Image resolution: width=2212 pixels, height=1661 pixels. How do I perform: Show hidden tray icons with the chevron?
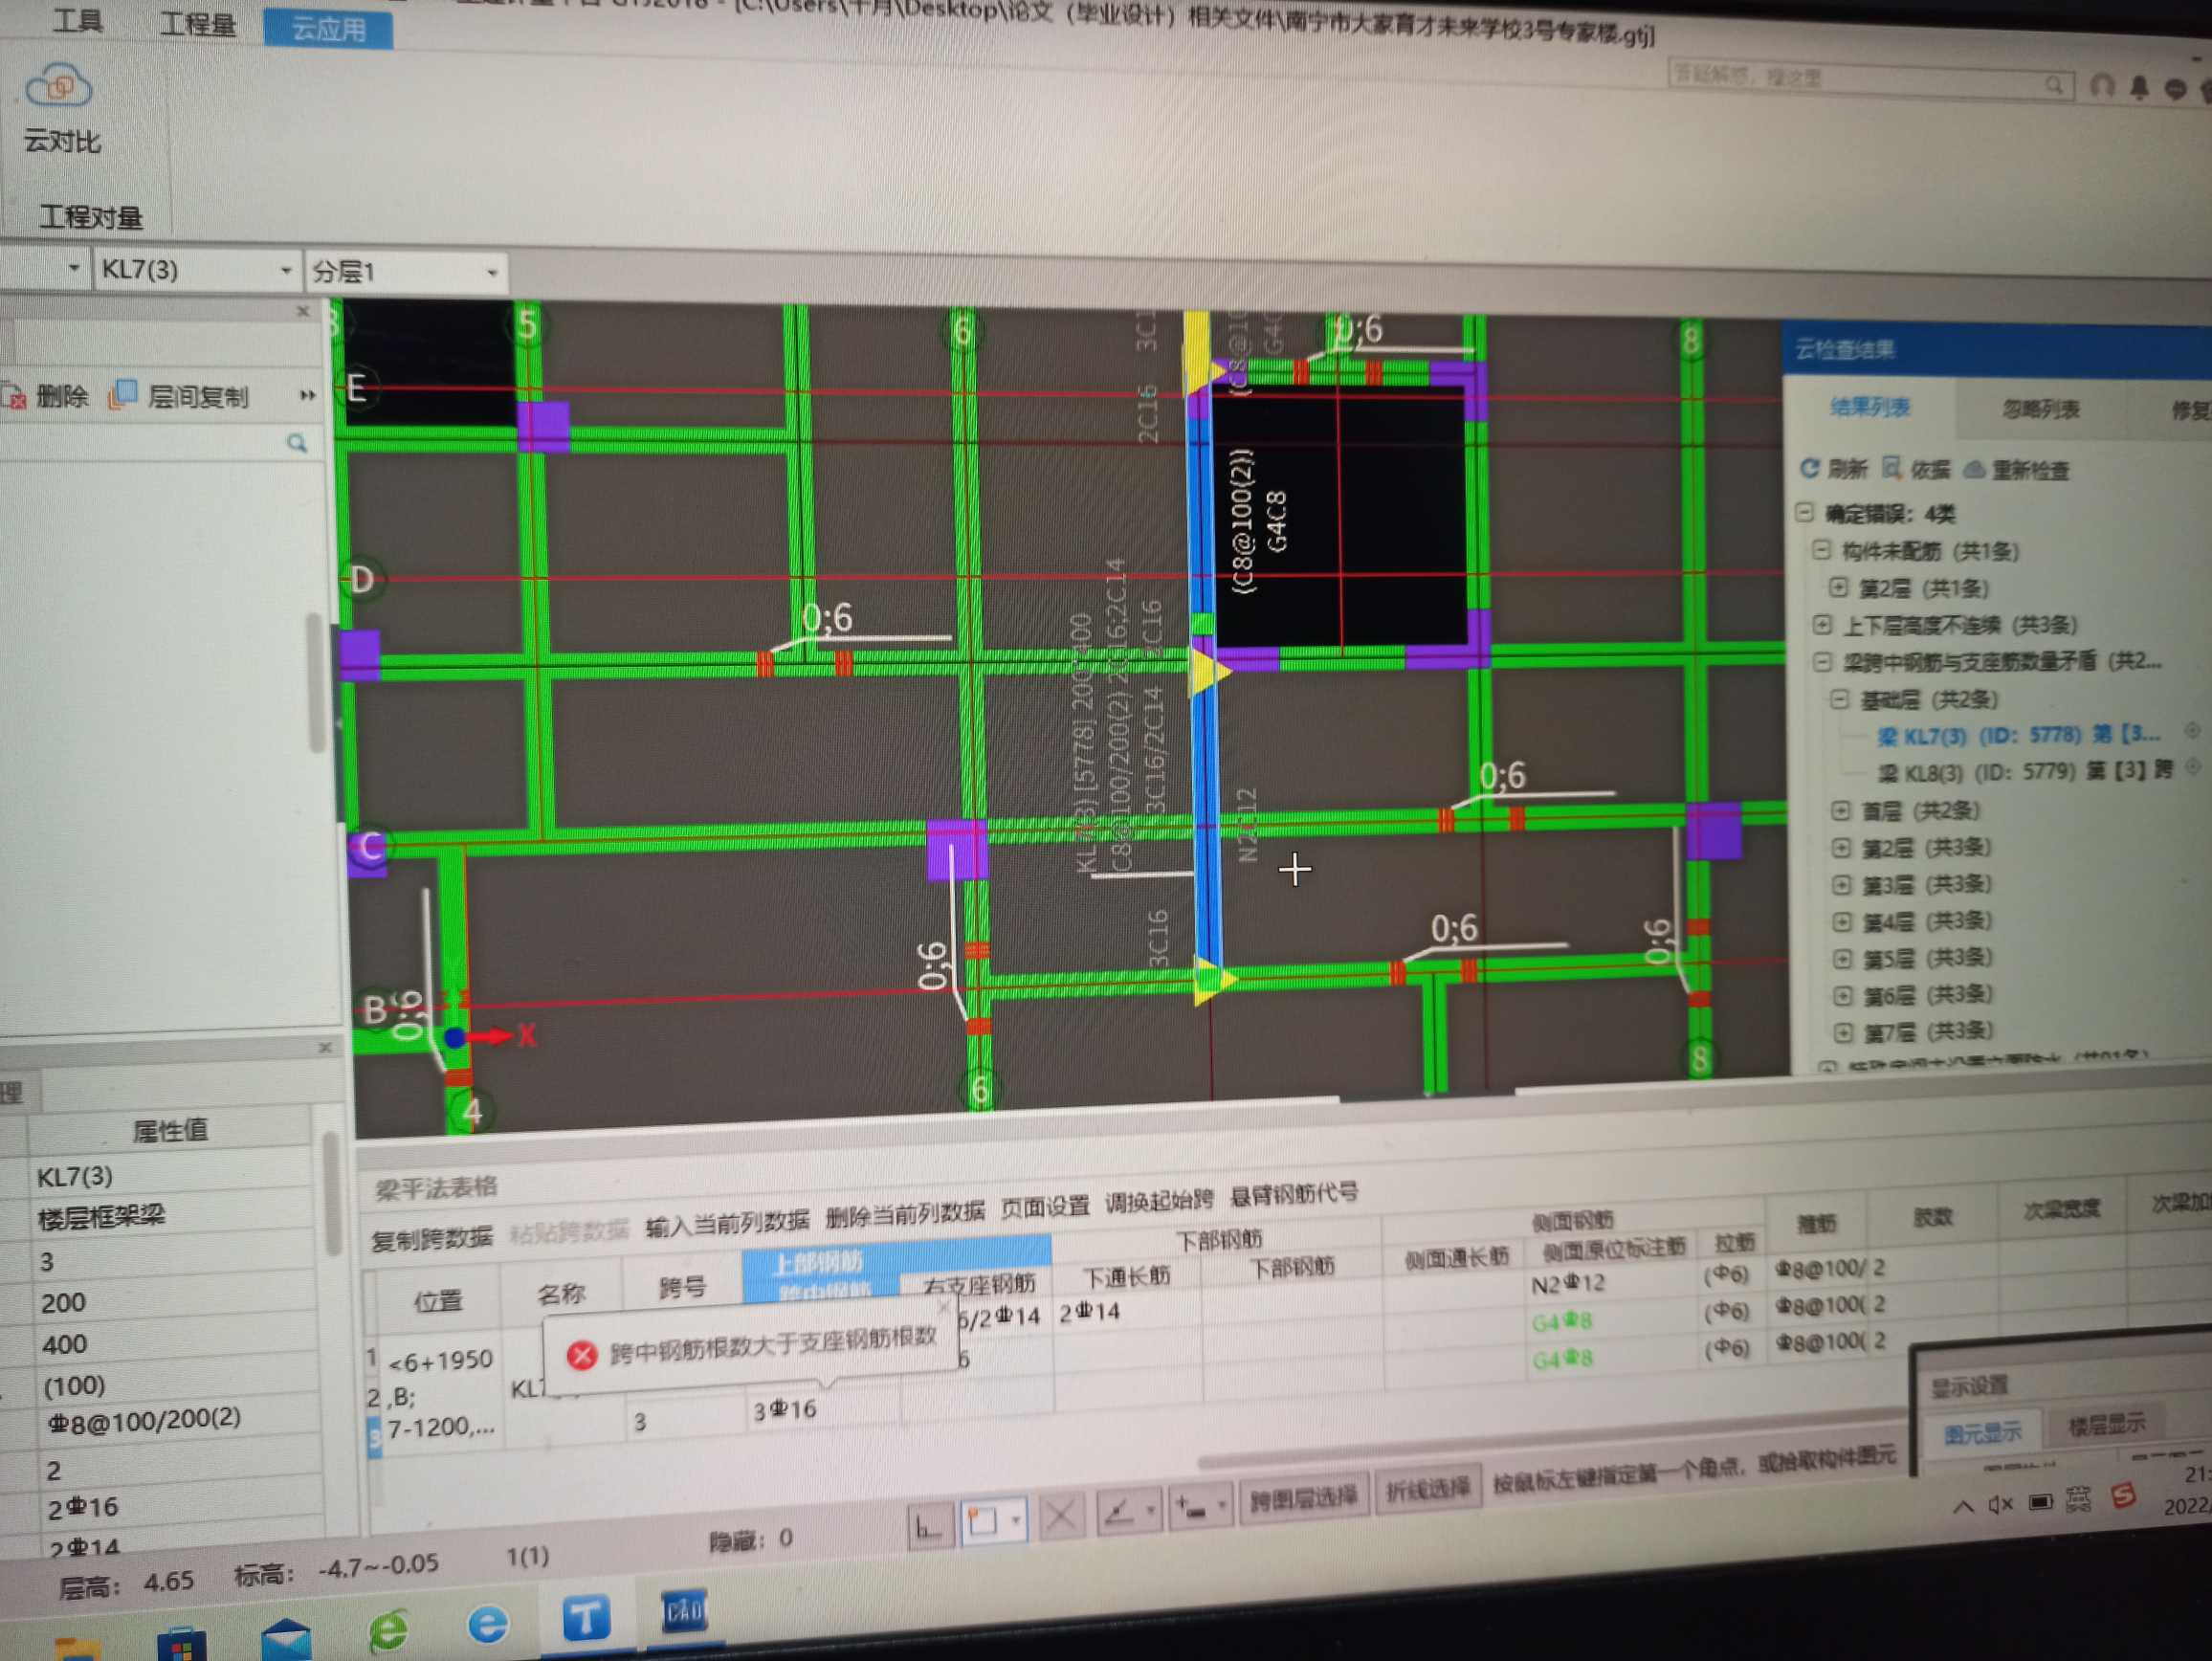(x=1963, y=1506)
